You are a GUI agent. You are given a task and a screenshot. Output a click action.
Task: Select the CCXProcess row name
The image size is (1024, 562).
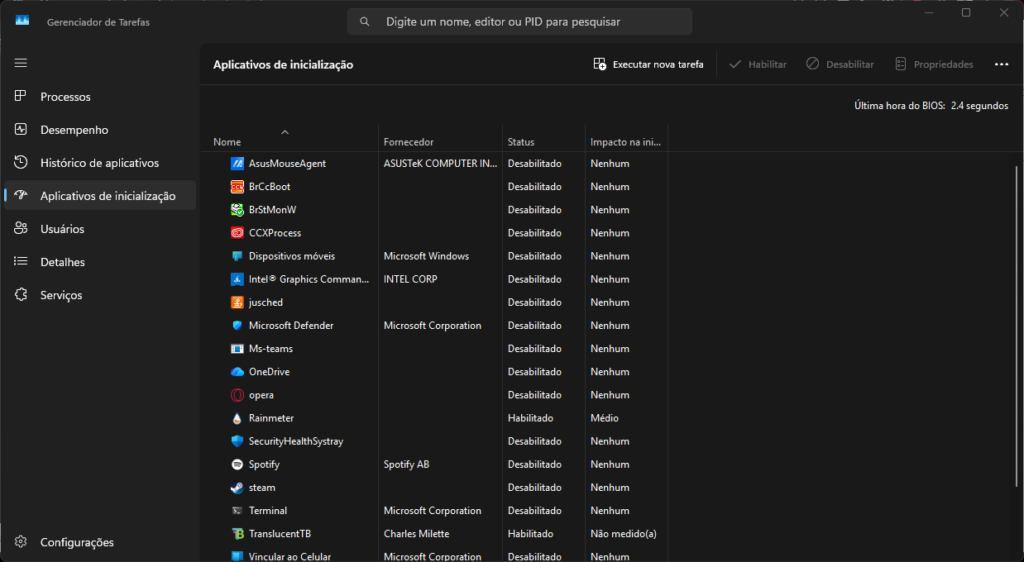pos(275,233)
